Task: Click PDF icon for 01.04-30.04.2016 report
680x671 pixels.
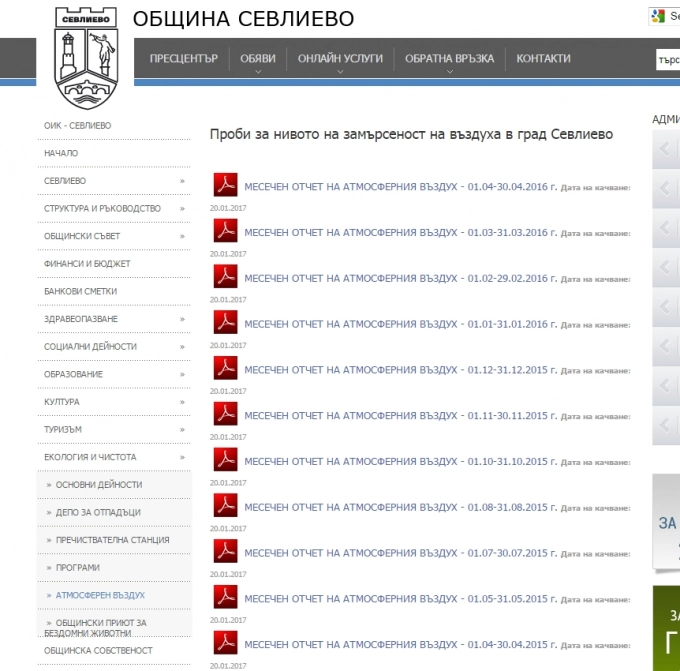Action: [225, 185]
